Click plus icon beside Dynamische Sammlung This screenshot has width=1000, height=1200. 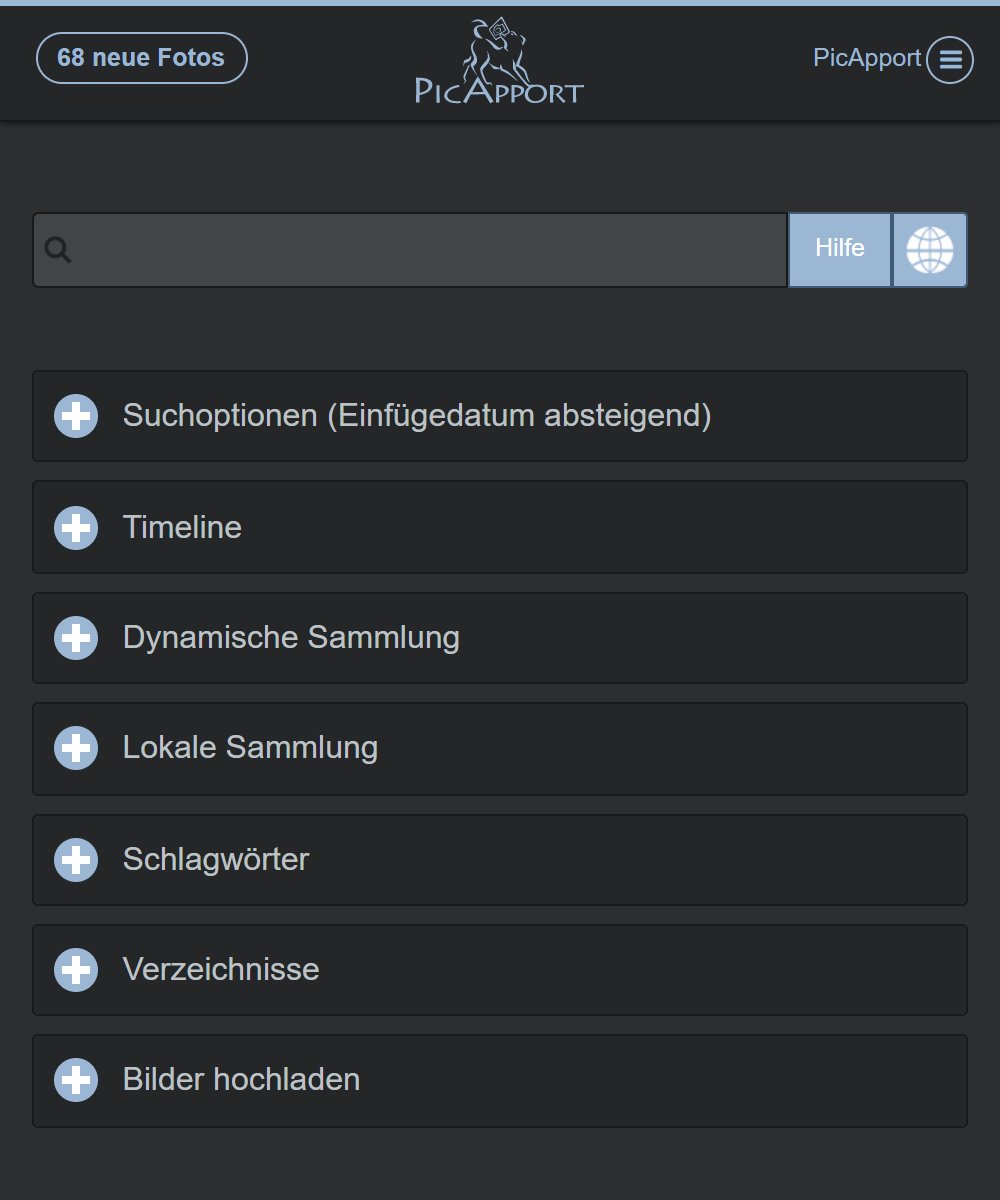pos(76,638)
